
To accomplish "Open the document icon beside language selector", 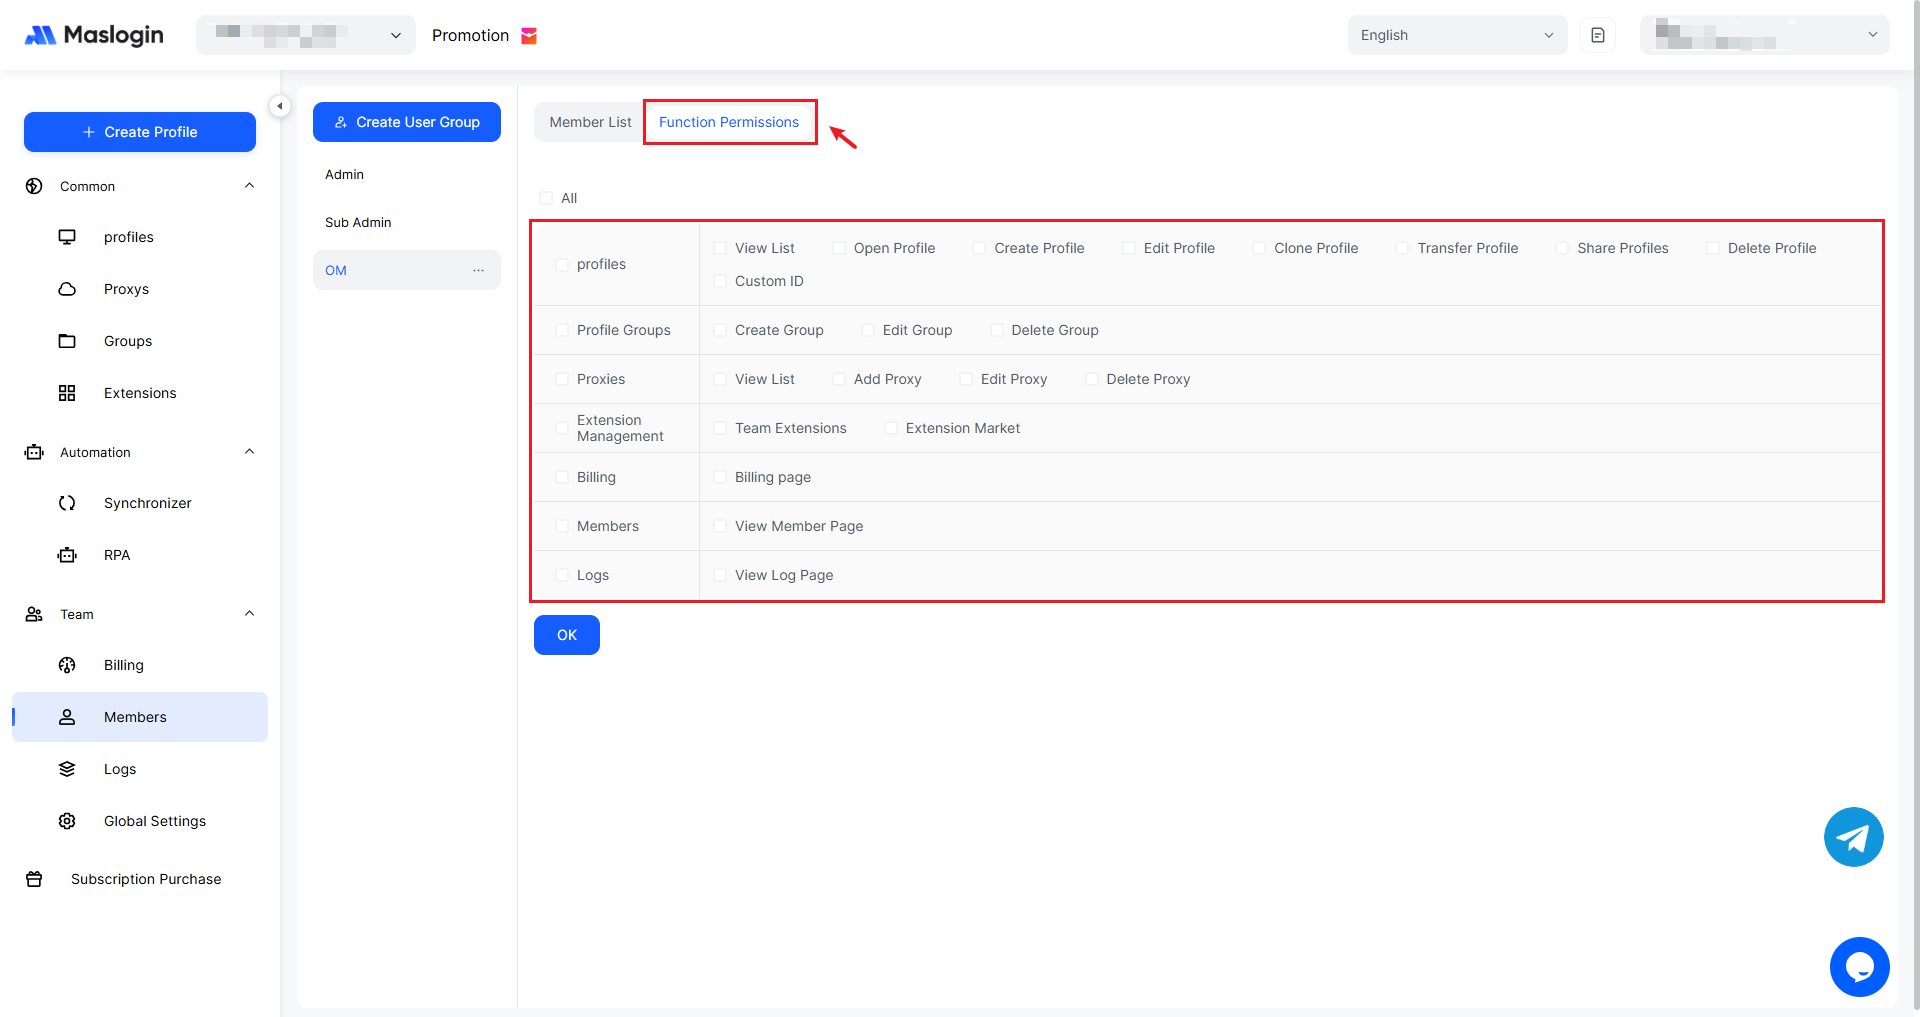I will click(1597, 35).
